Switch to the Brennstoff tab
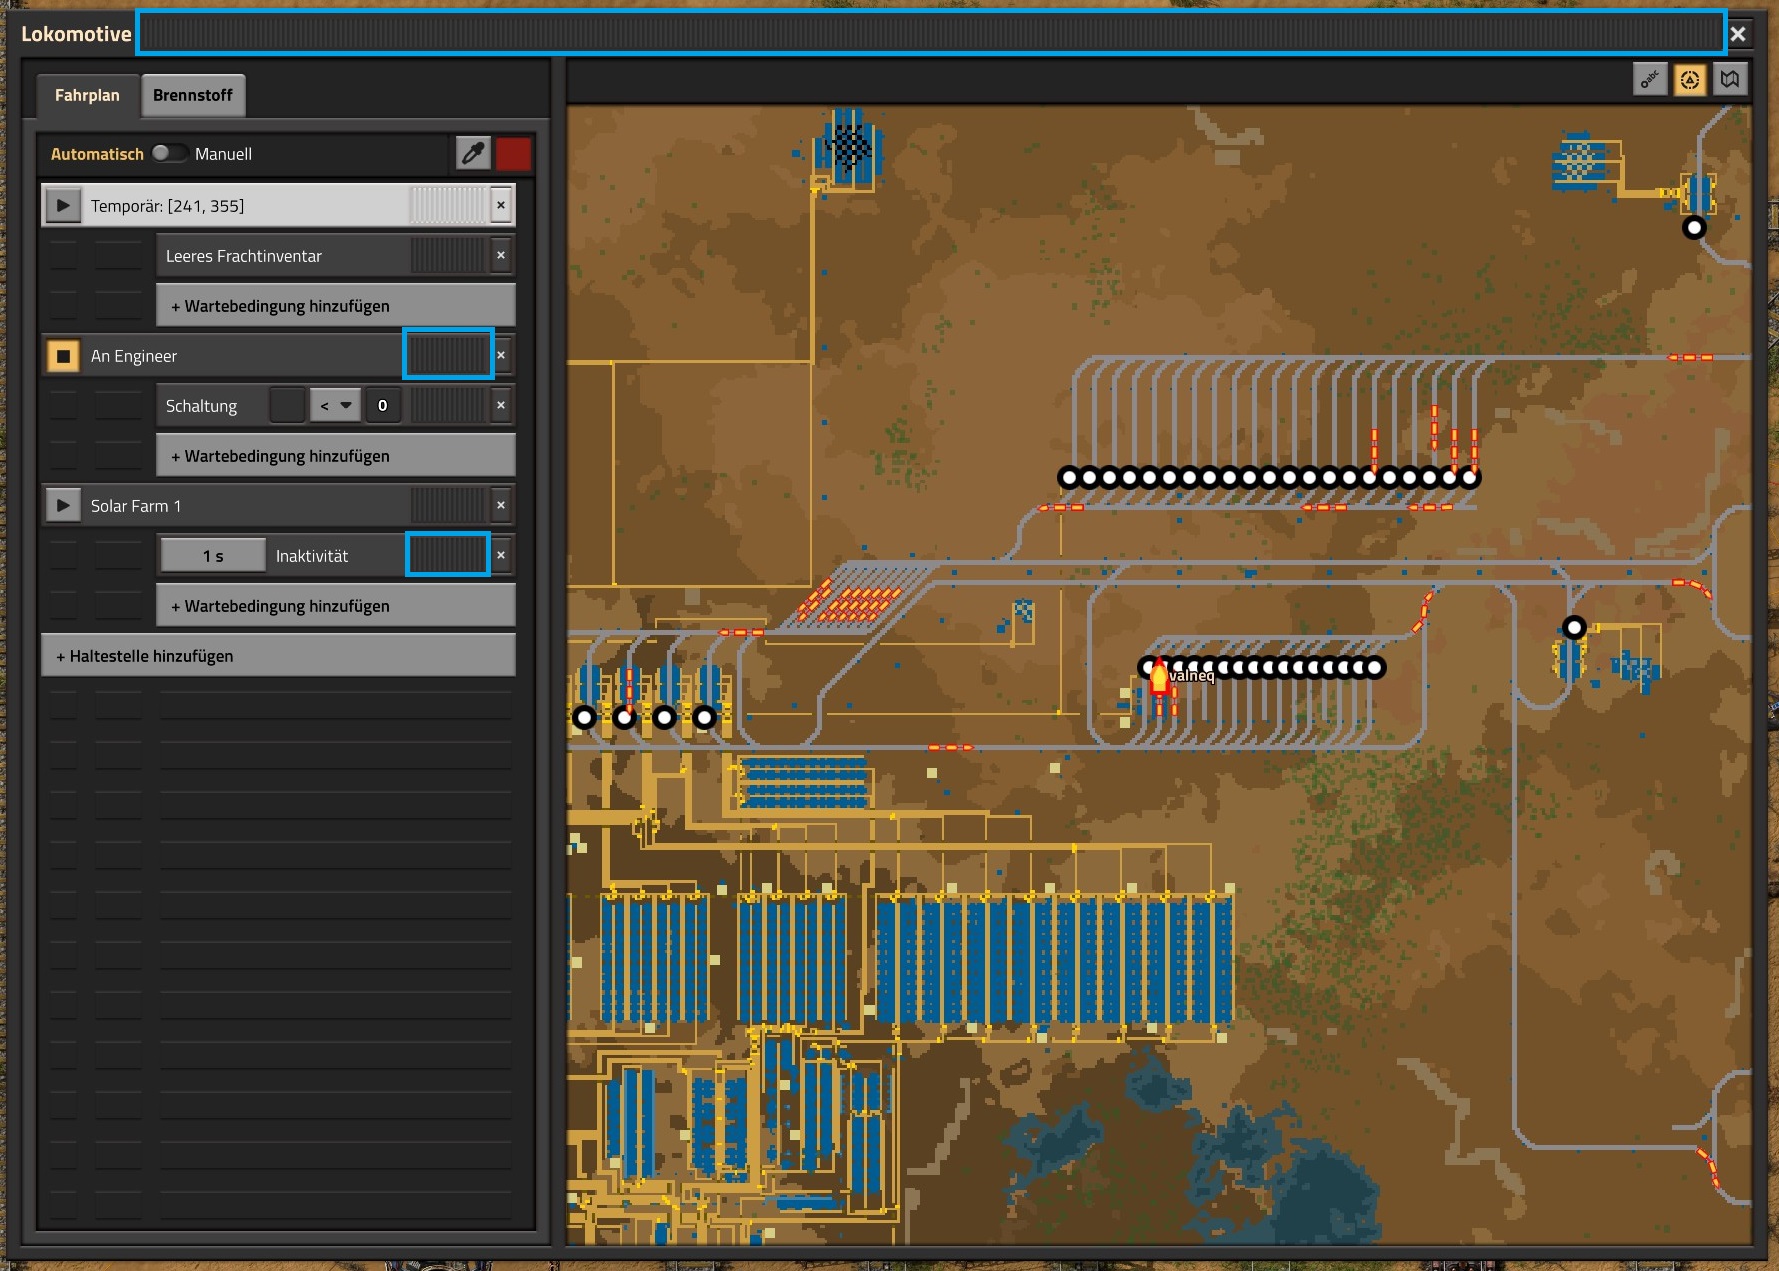The image size is (1779, 1271). 192,95
